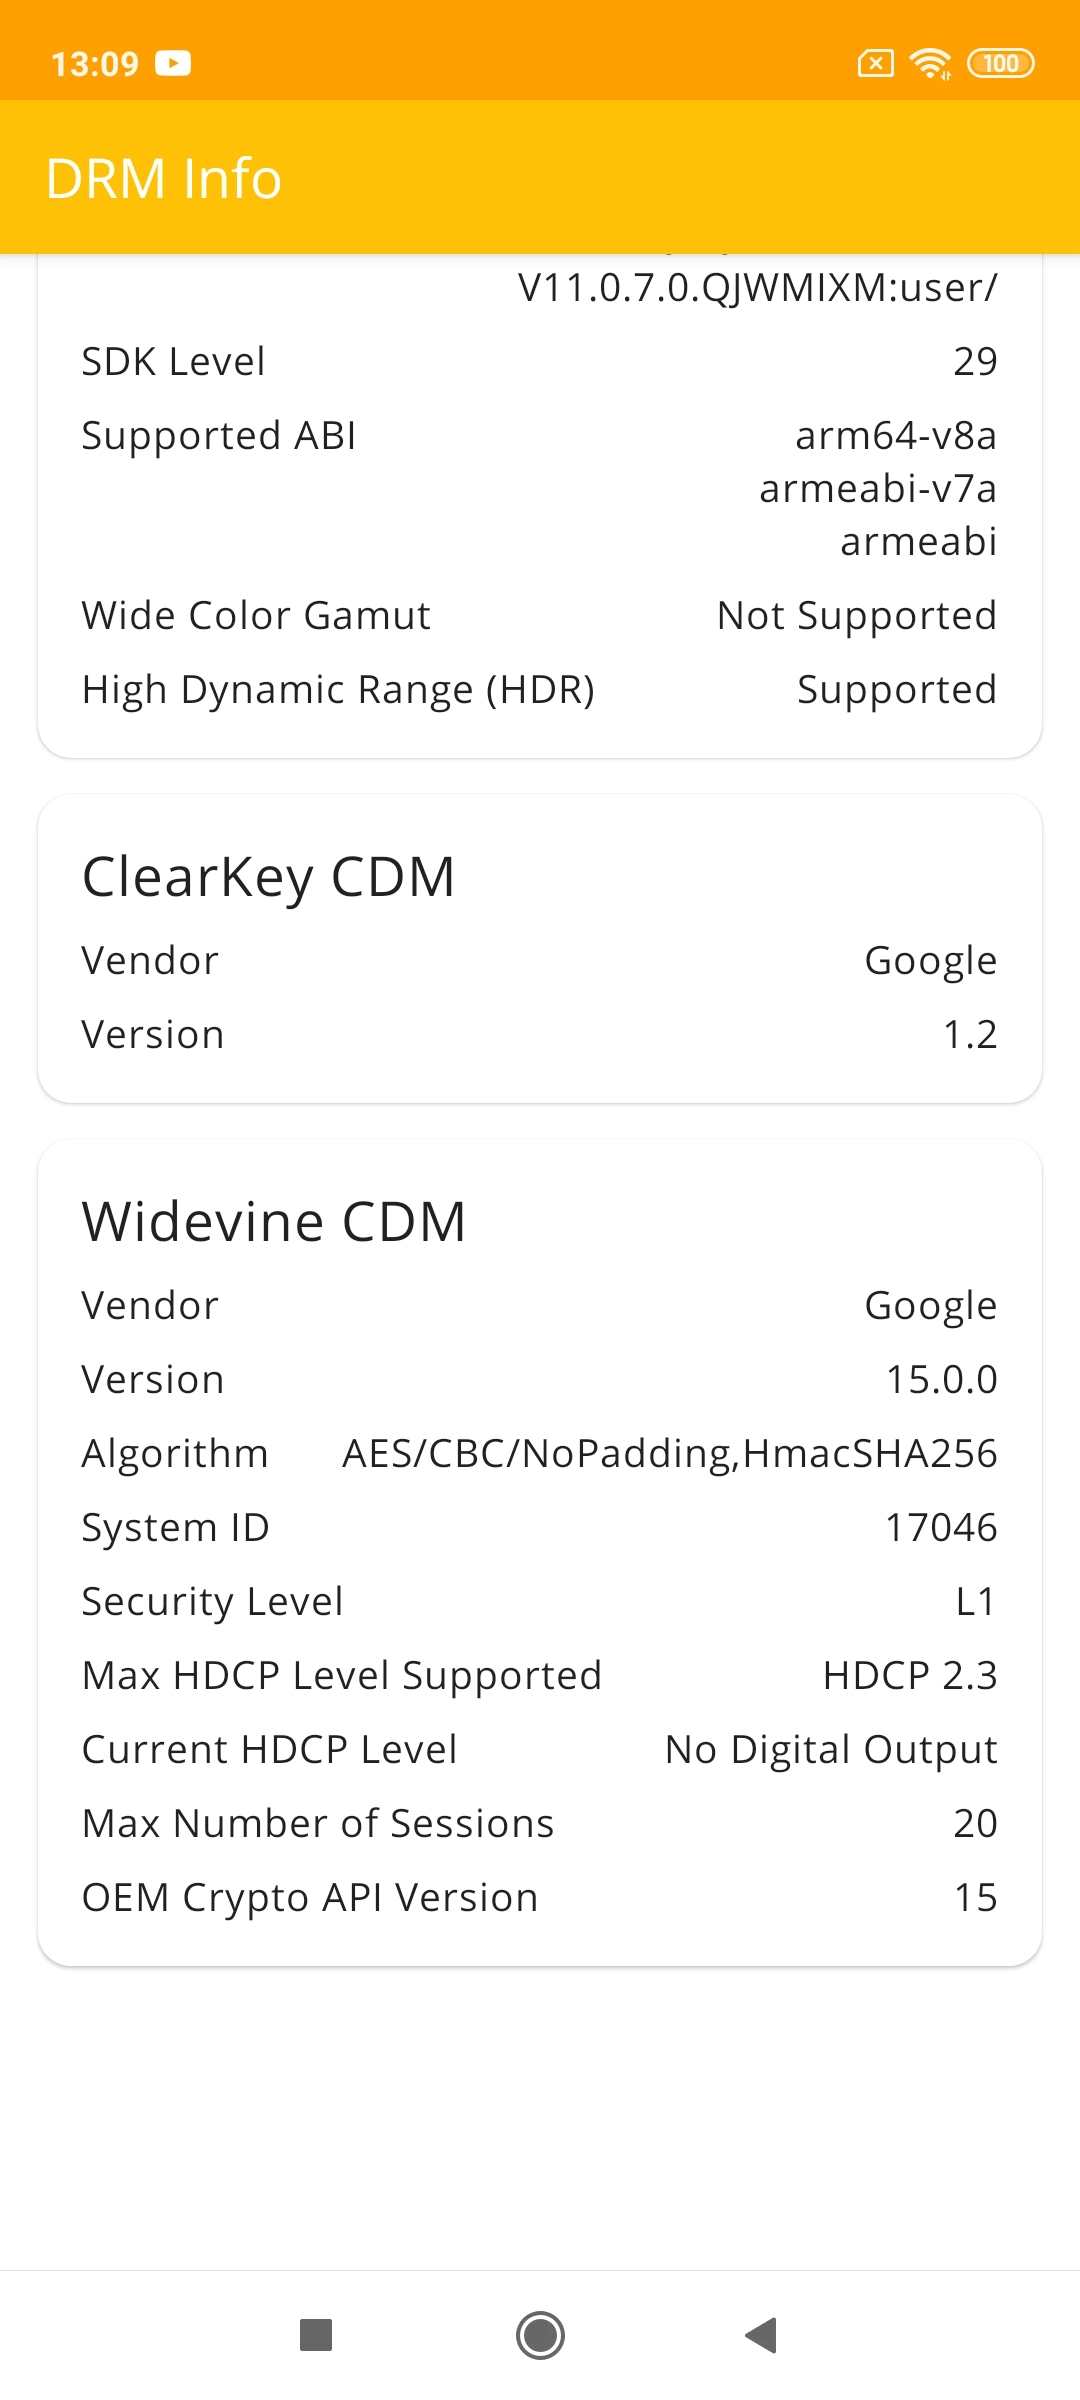Tap the Widevine Version 15.0.0 row
The height and width of the screenshot is (2400, 1080).
[x=540, y=1379]
